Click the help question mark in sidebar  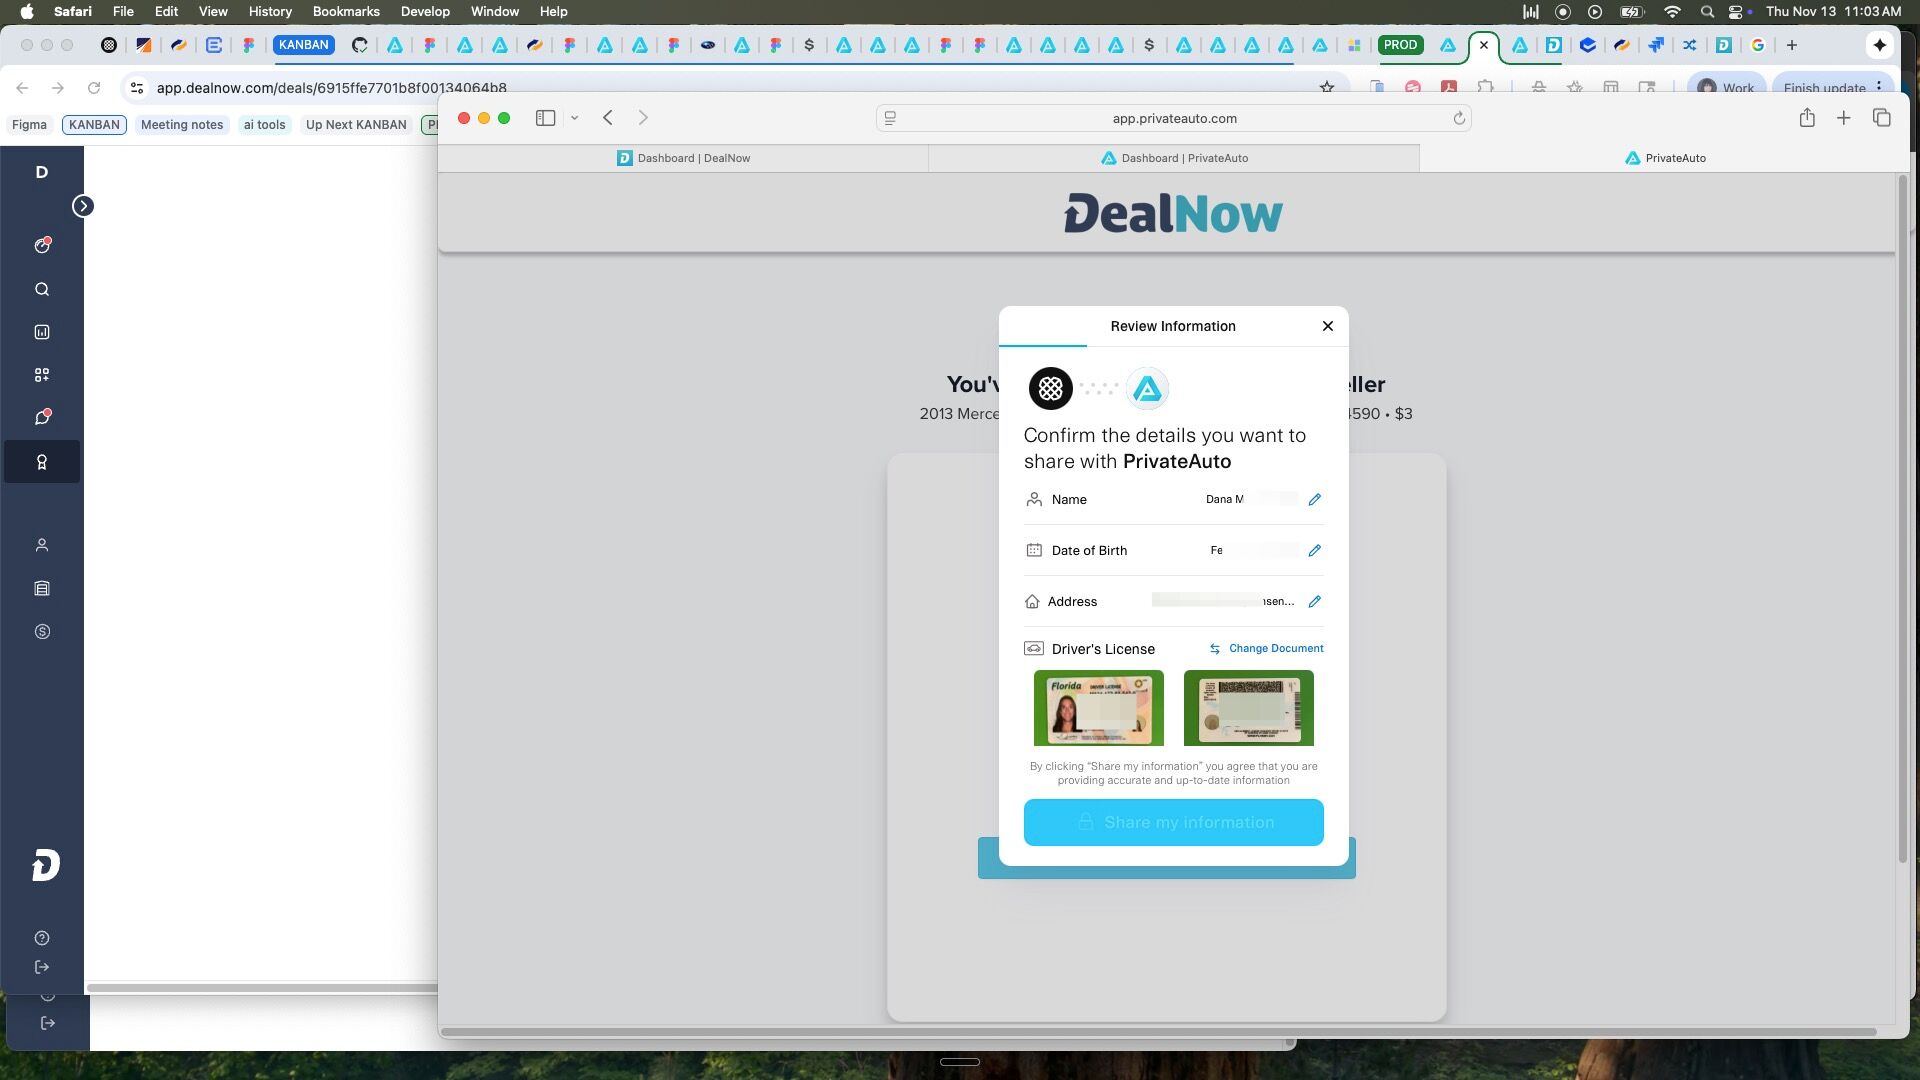click(42, 938)
